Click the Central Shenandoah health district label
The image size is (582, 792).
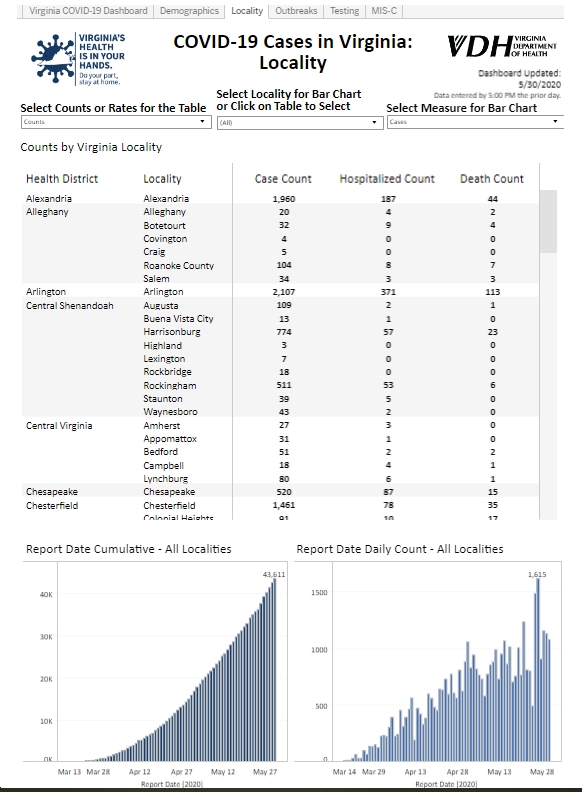pos(70,306)
